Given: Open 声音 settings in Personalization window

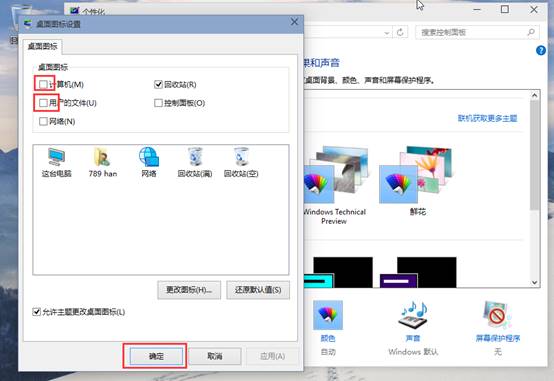Looking at the screenshot, I should pyautogui.click(x=413, y=328).
